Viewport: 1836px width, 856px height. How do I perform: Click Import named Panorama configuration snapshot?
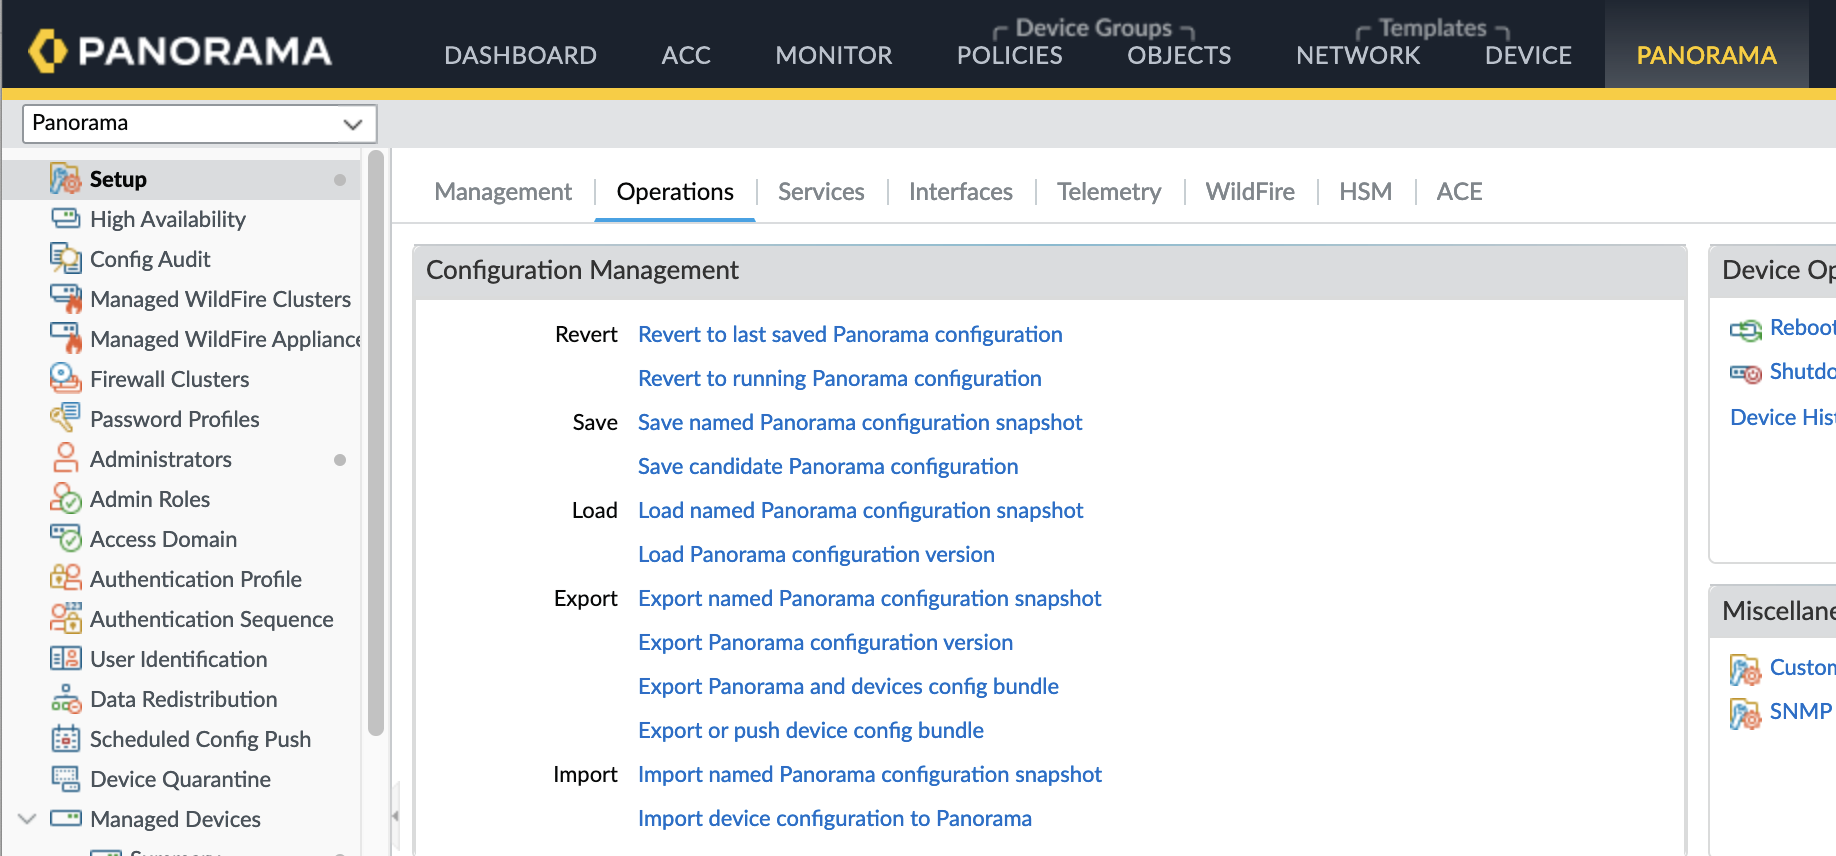[870, 774]
